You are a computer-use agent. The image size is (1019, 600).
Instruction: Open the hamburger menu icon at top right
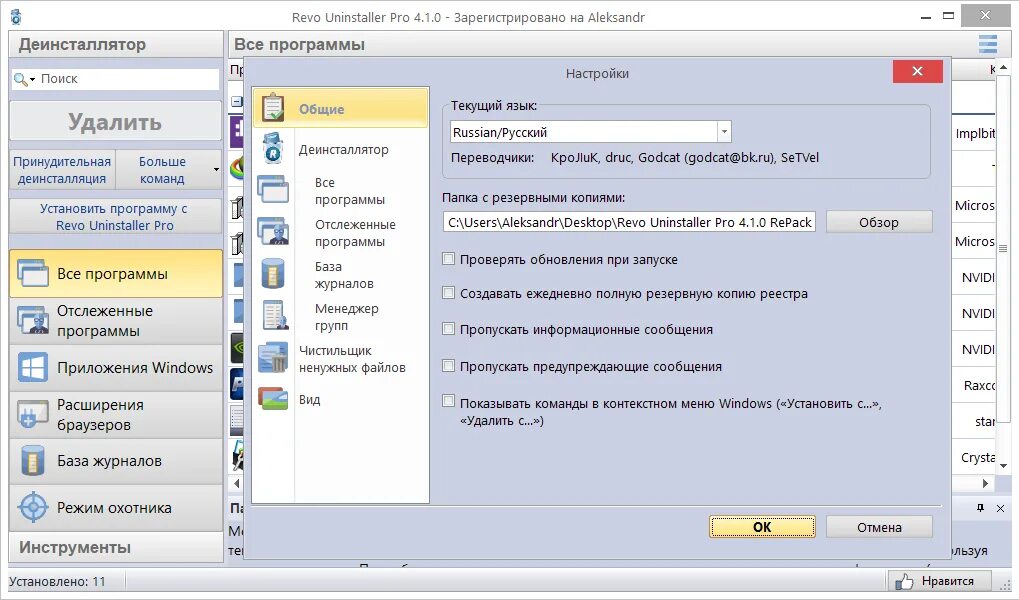point(988,44)
